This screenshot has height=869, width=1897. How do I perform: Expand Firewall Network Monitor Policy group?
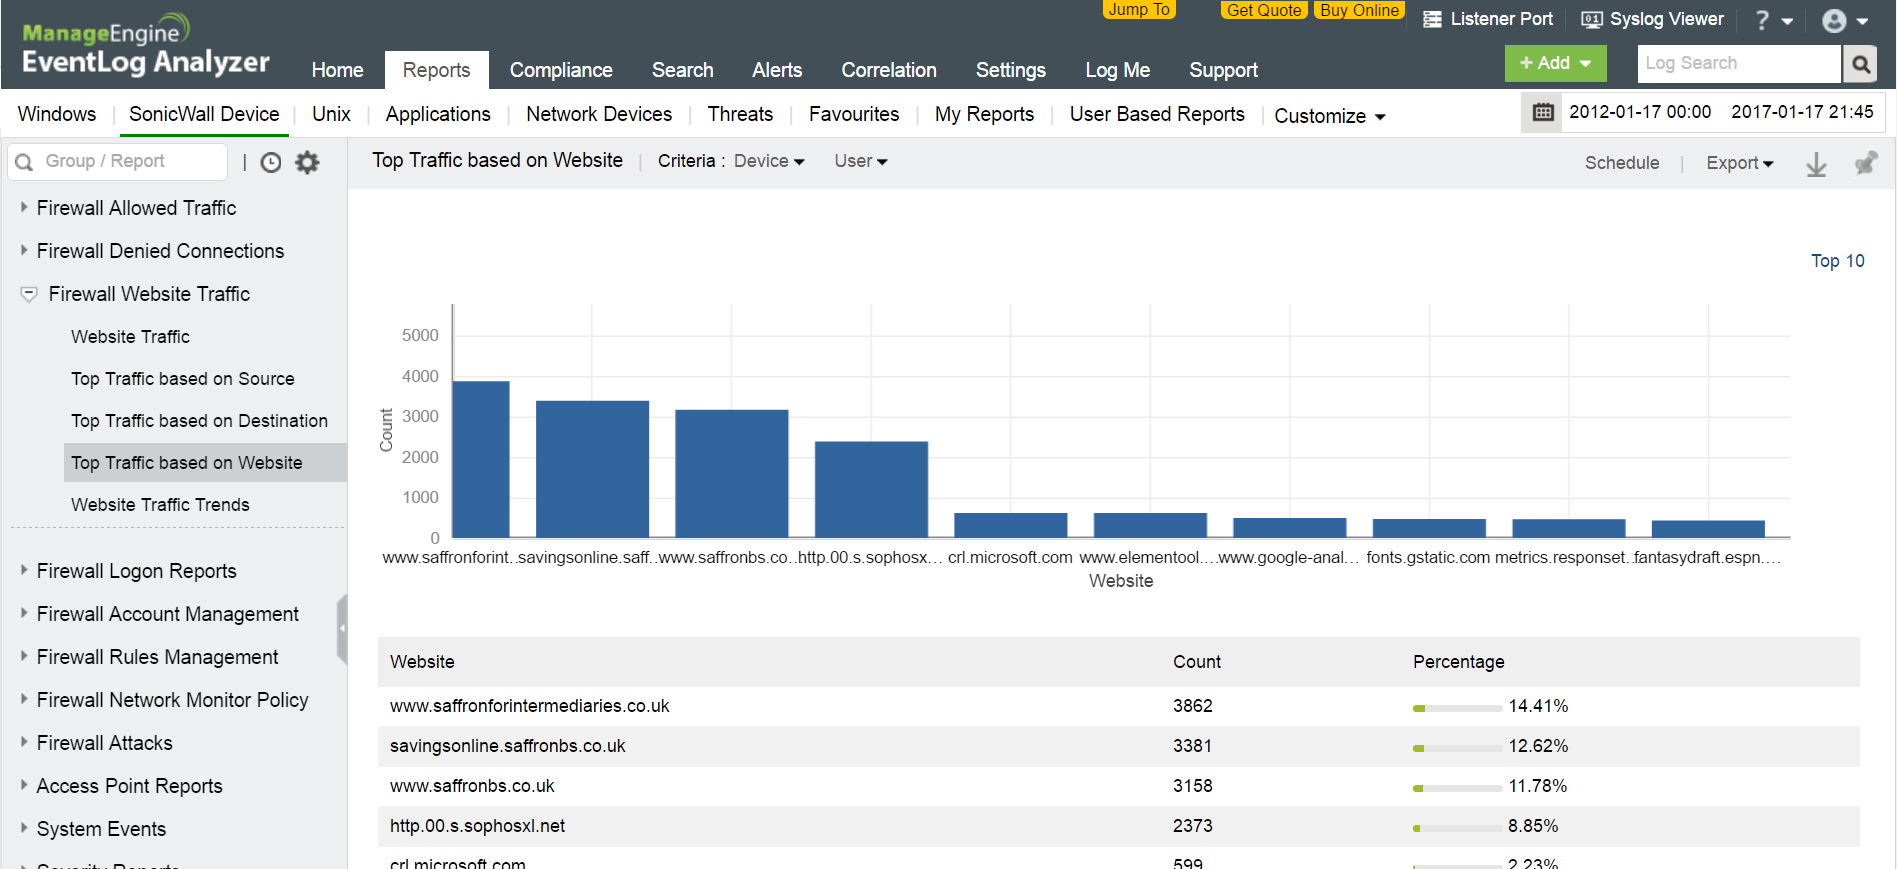tap(24, 699)
